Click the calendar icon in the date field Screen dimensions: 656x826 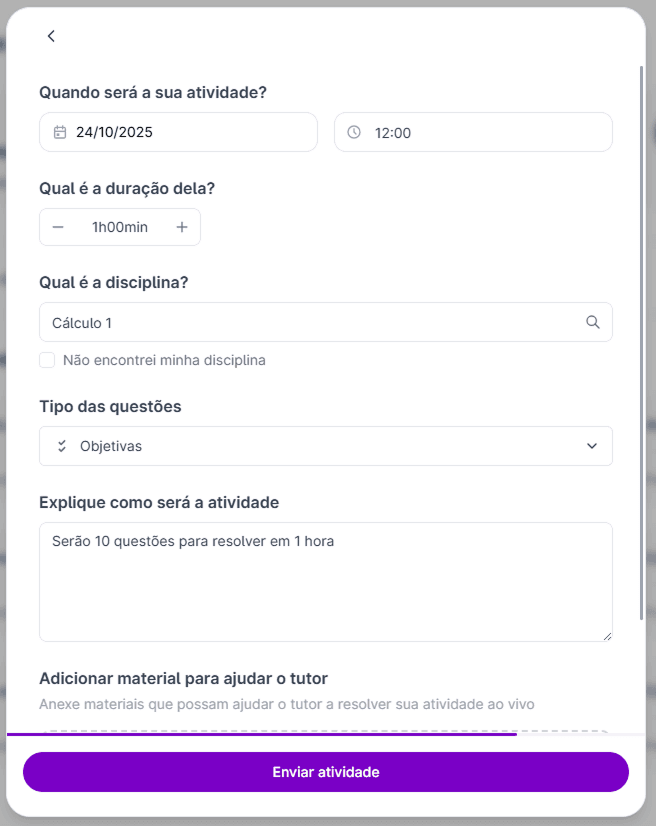60,131
